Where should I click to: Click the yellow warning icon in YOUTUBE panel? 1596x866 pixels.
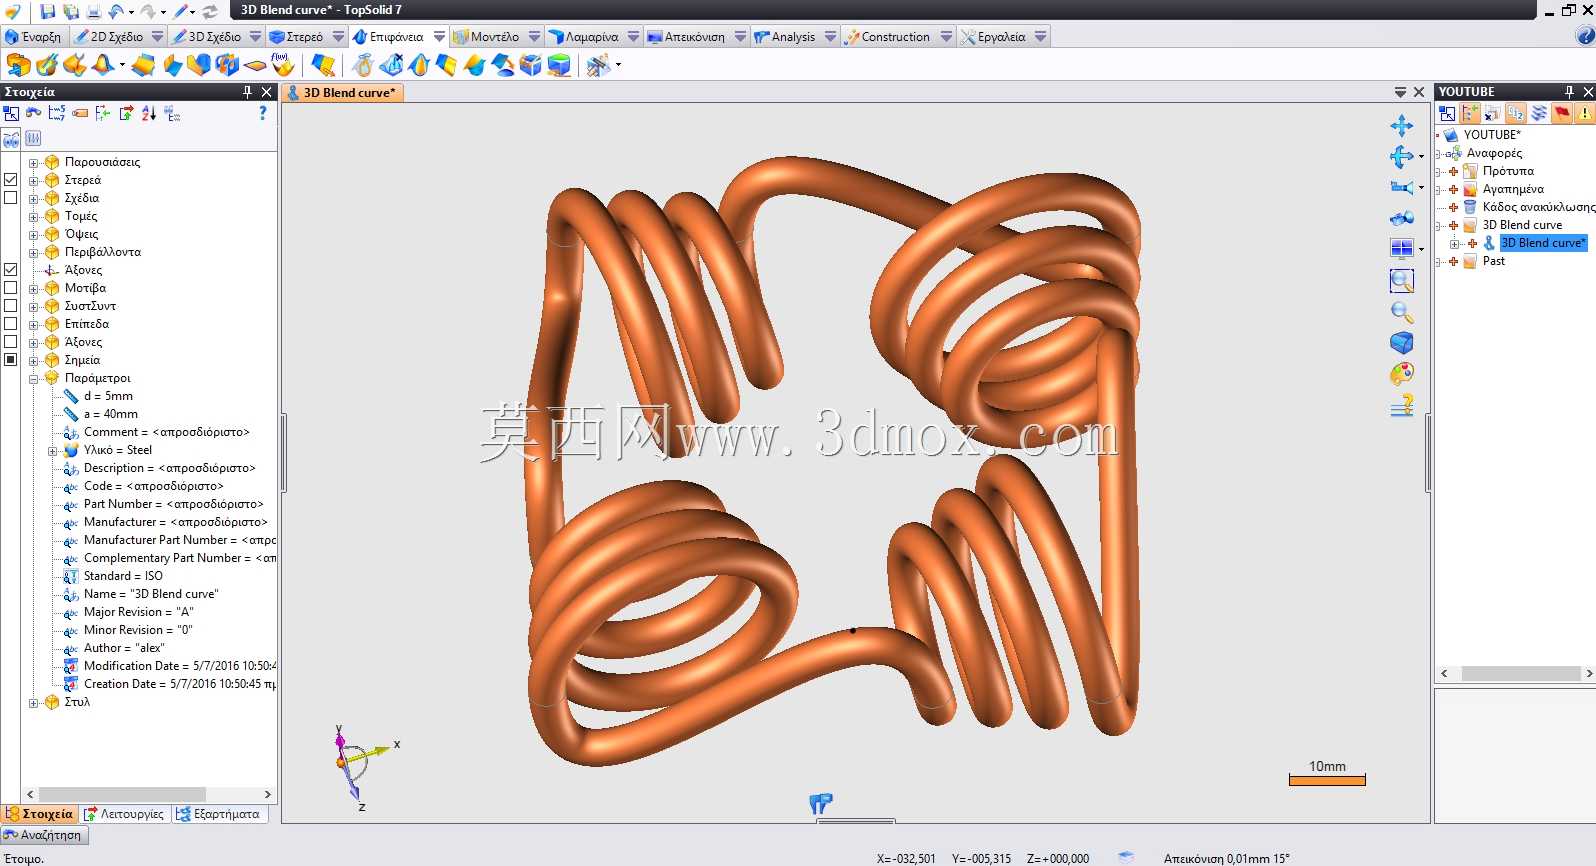tap(1585, 113)
